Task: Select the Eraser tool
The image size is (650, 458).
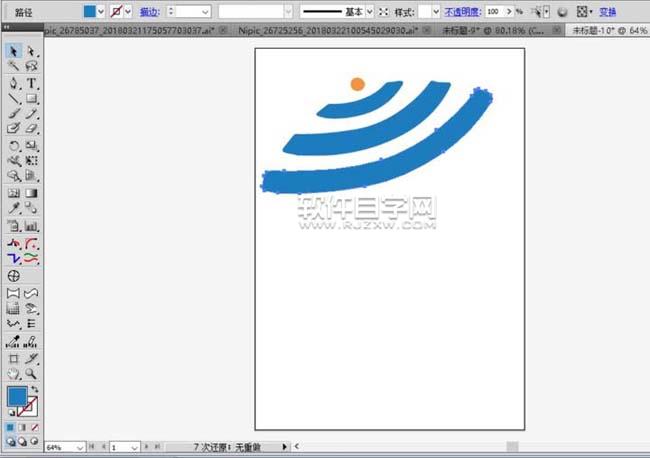Action: pyautogui.click(x=31, y=128)
